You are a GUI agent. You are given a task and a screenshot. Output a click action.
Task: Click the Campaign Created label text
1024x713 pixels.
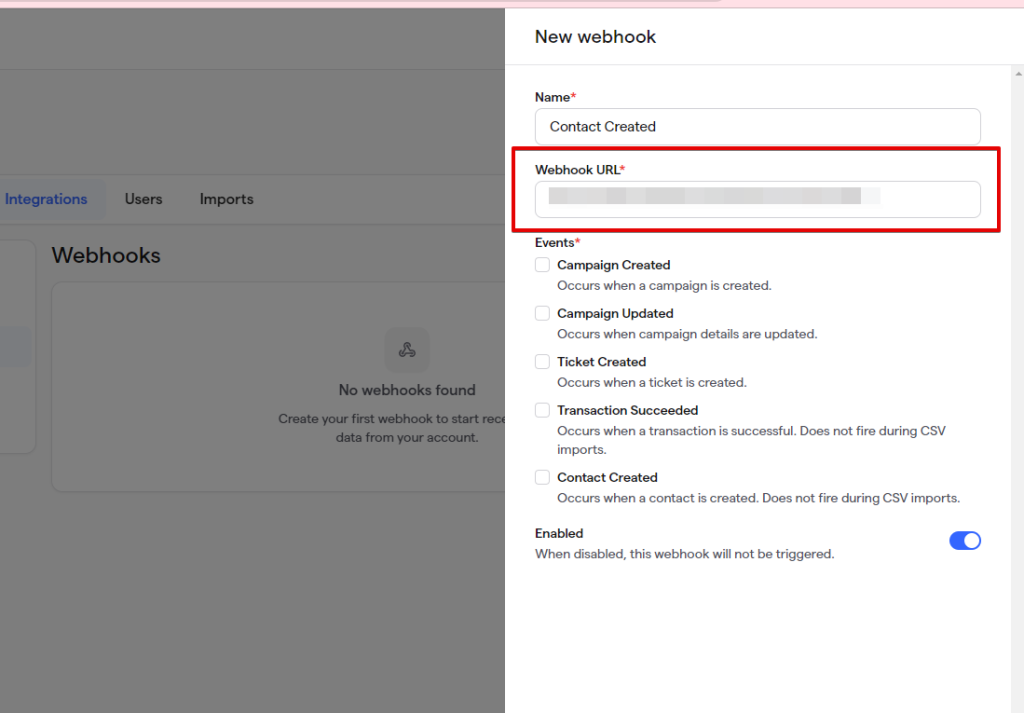tap(613, 265)
